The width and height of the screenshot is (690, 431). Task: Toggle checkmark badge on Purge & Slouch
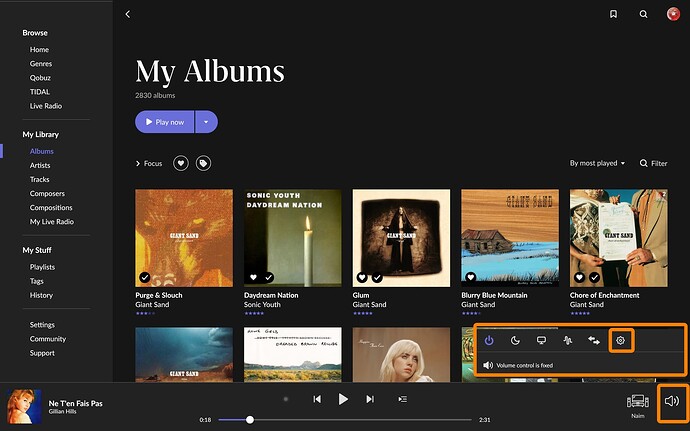click(145, 277)
